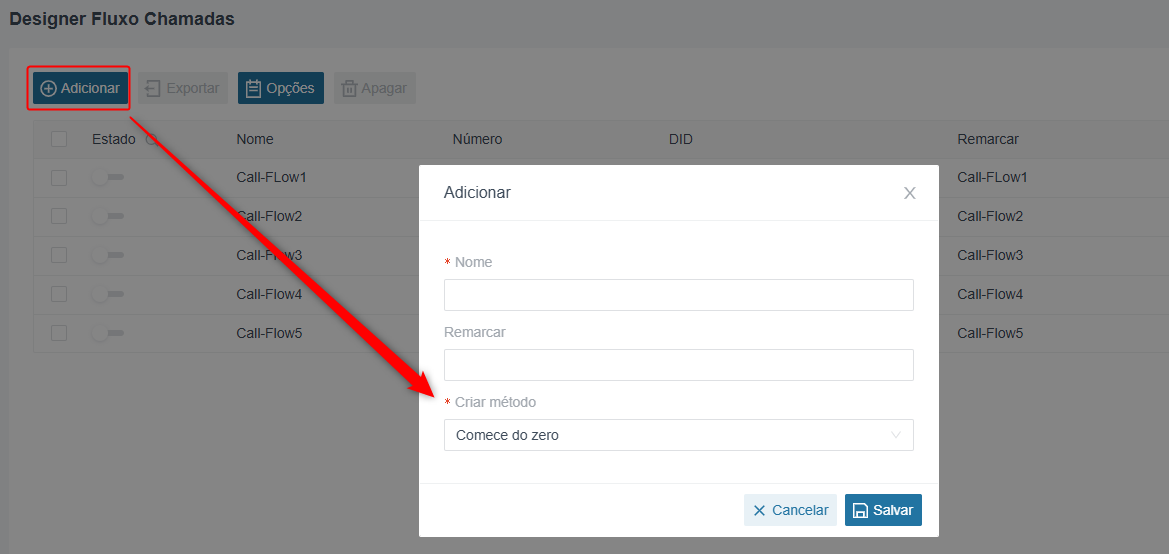The height and width of the screenshot is (554, 1169).
Task: Close the Adicionar dialog with X
Action: [x=910, y=193]
